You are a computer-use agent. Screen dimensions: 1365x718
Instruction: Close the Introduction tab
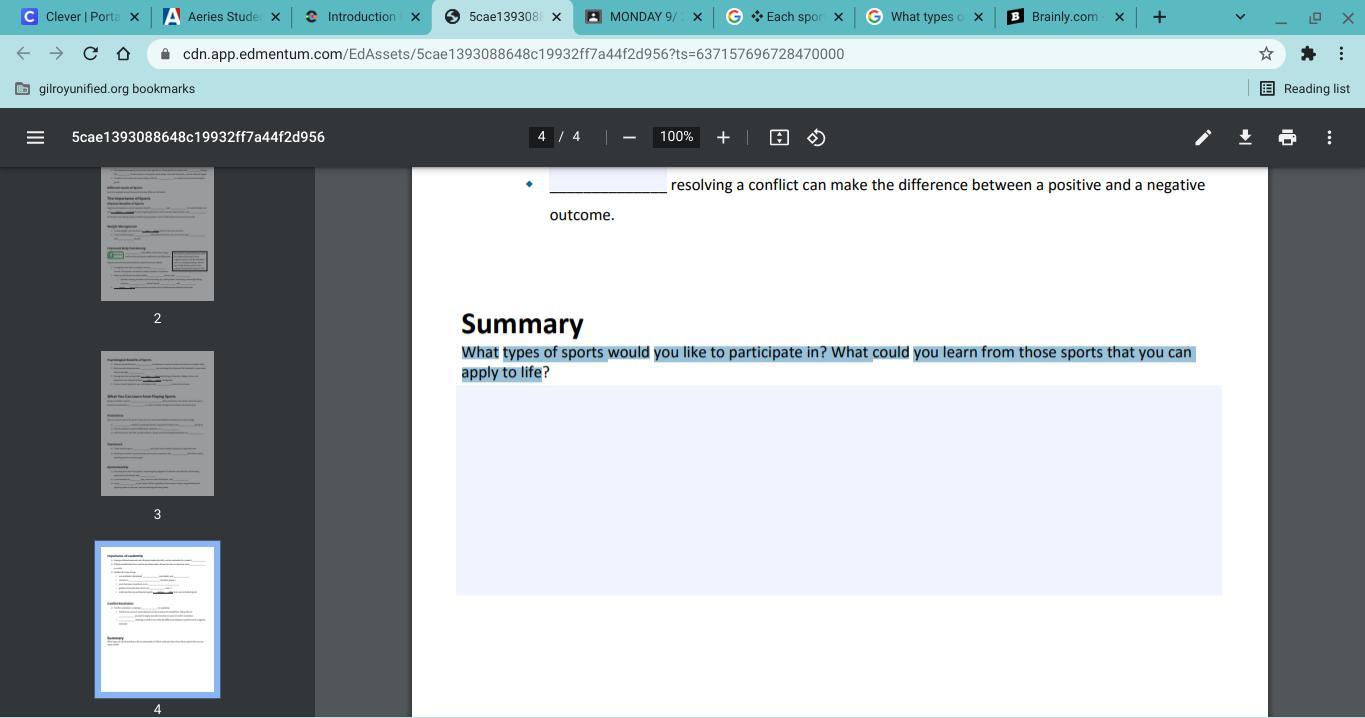click(x=416, y=17)
